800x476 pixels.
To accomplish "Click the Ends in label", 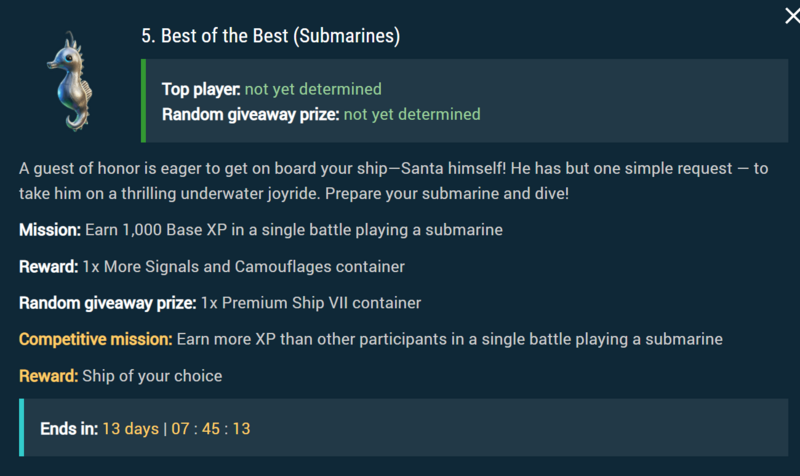I will [69, 428].
